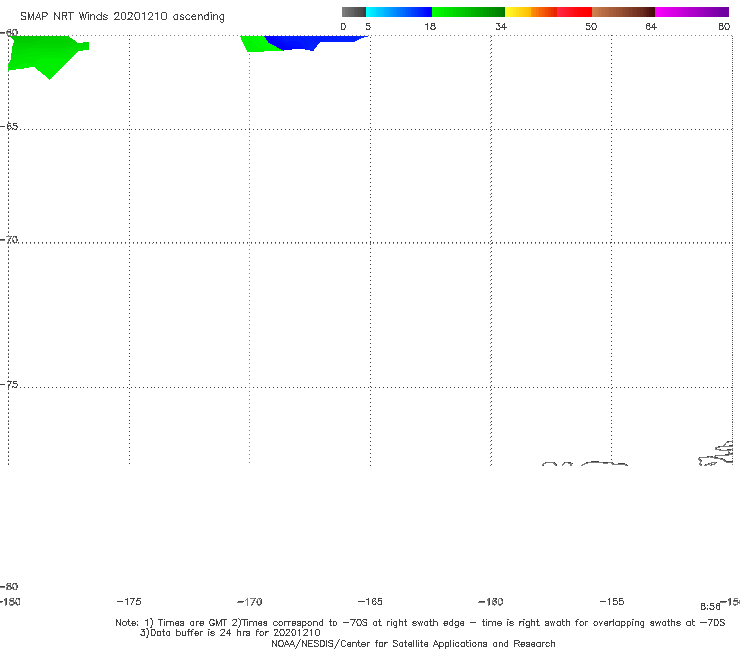Click the small green wind patch at -170 longitude
Image resolution: width=740 pixels, height=650 pixels.
pyautogui.click(x=257, y=44)
